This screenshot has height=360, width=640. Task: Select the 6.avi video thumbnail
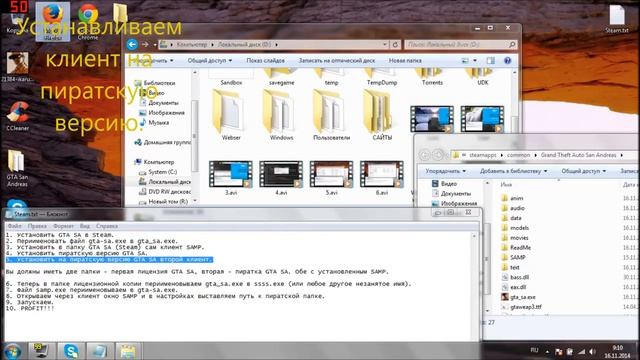[382, 178]
